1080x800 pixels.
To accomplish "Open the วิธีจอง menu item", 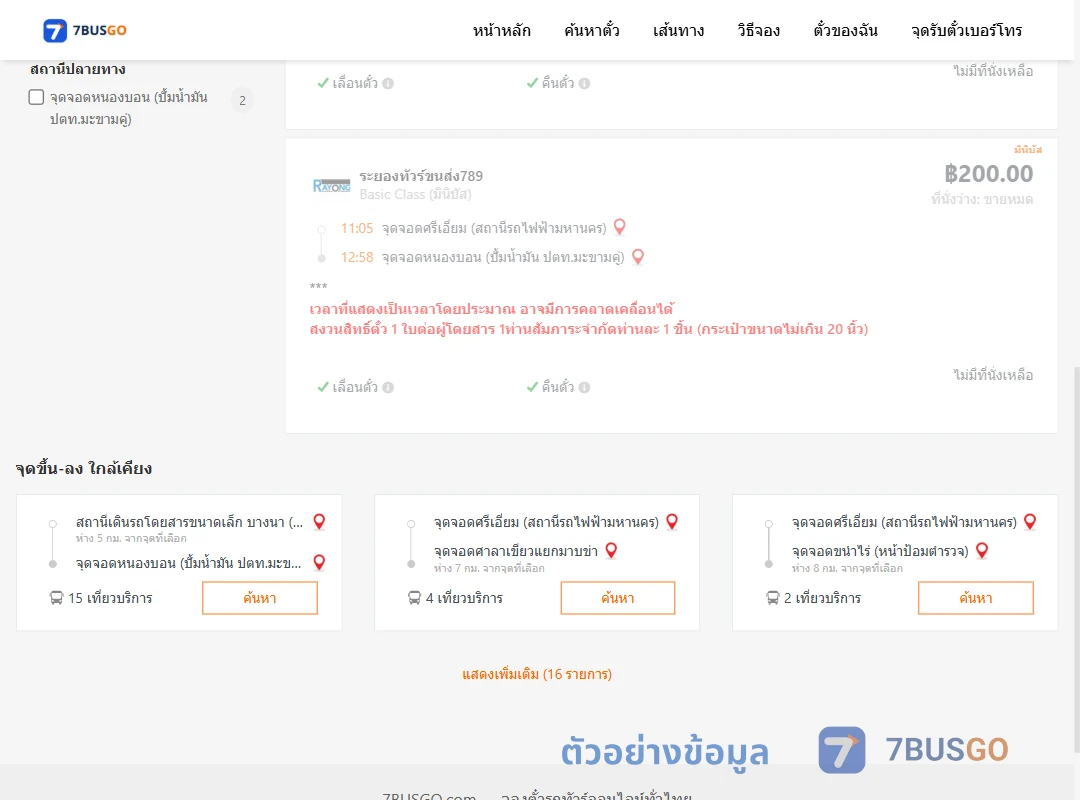I will pos(758,30).
